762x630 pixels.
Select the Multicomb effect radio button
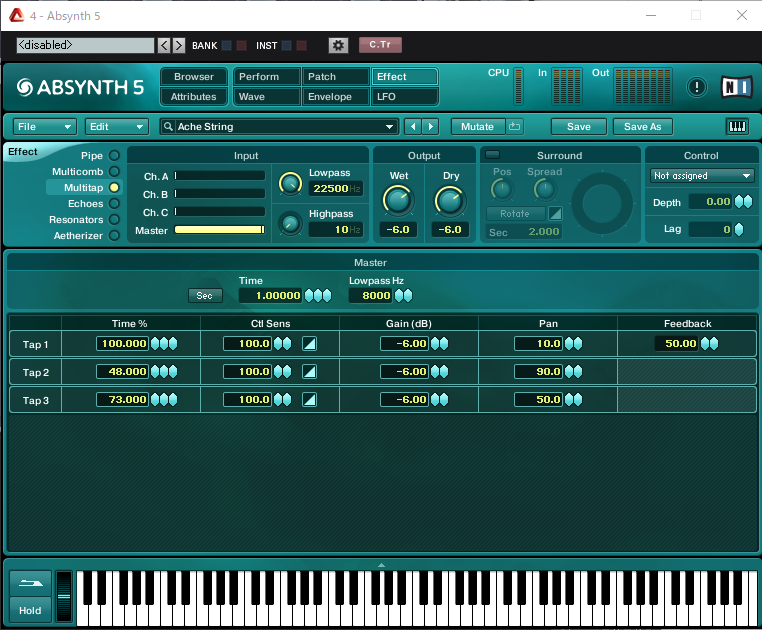(114, 172)
